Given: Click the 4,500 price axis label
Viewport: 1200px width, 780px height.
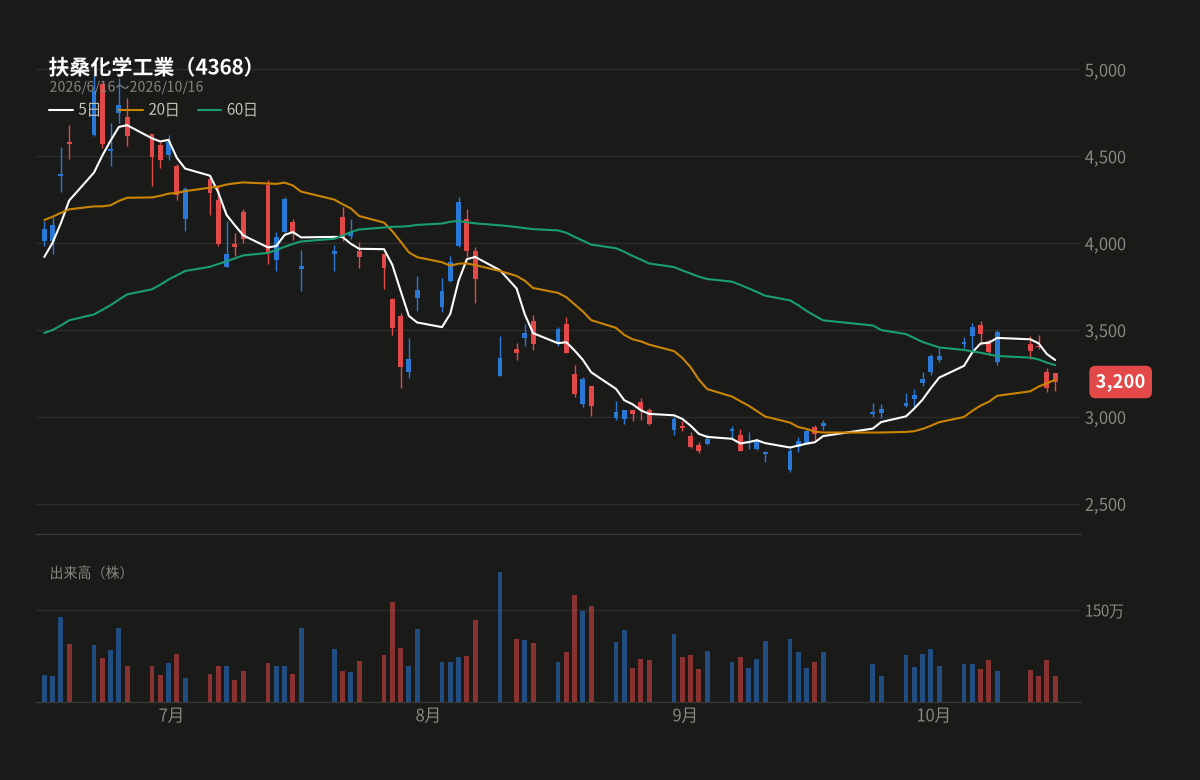Looking at the screenshot, I should click(x=1105, y=157).
